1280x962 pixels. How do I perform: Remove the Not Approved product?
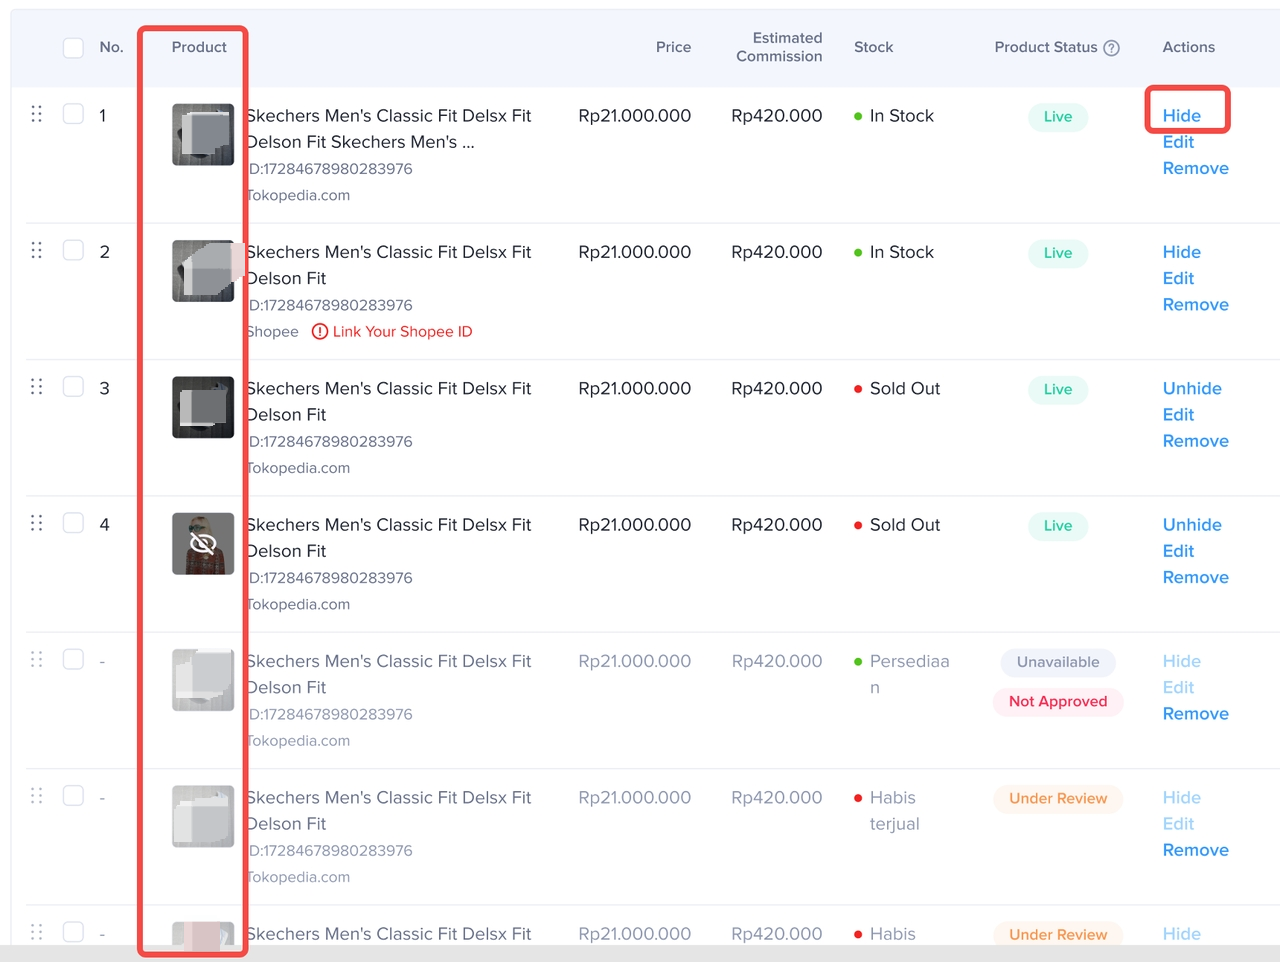pos(1195,714)
